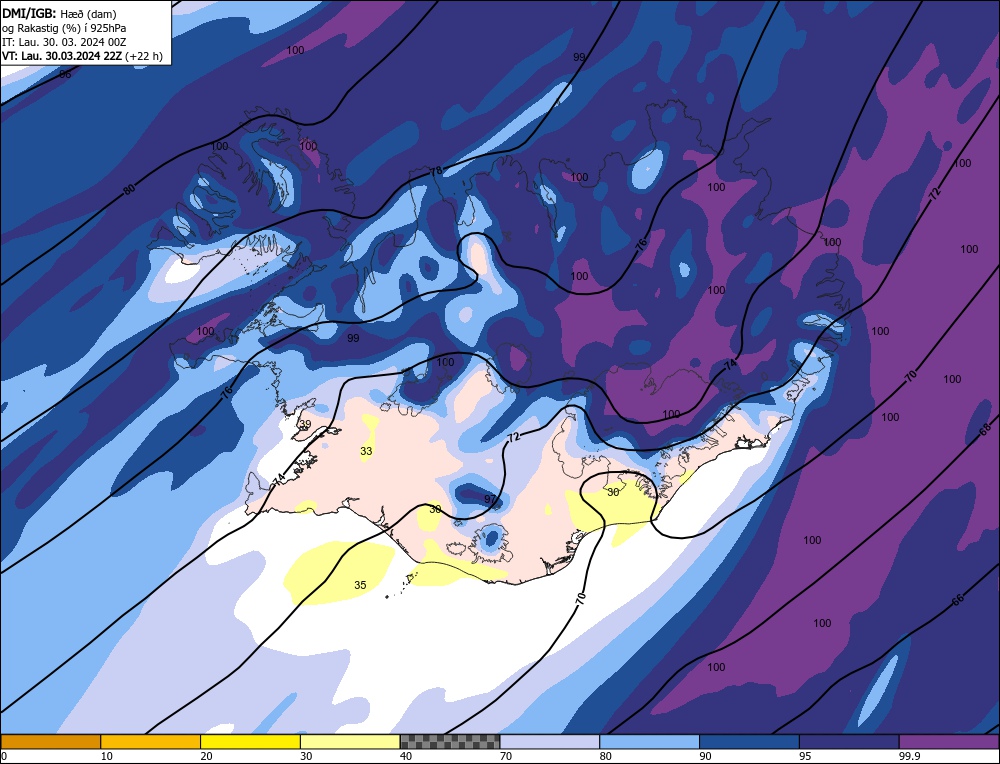
Task: Click the humidity value '39' on the map
Action: 305,424
